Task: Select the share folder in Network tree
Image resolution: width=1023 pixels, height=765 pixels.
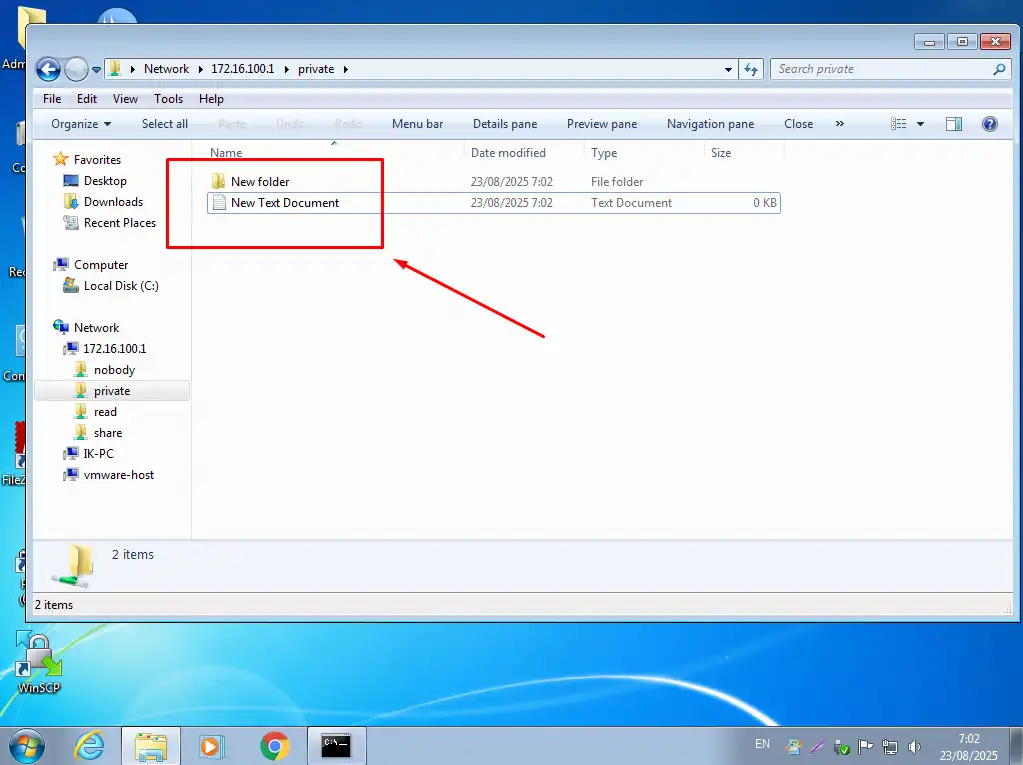Action: [107, 433]
